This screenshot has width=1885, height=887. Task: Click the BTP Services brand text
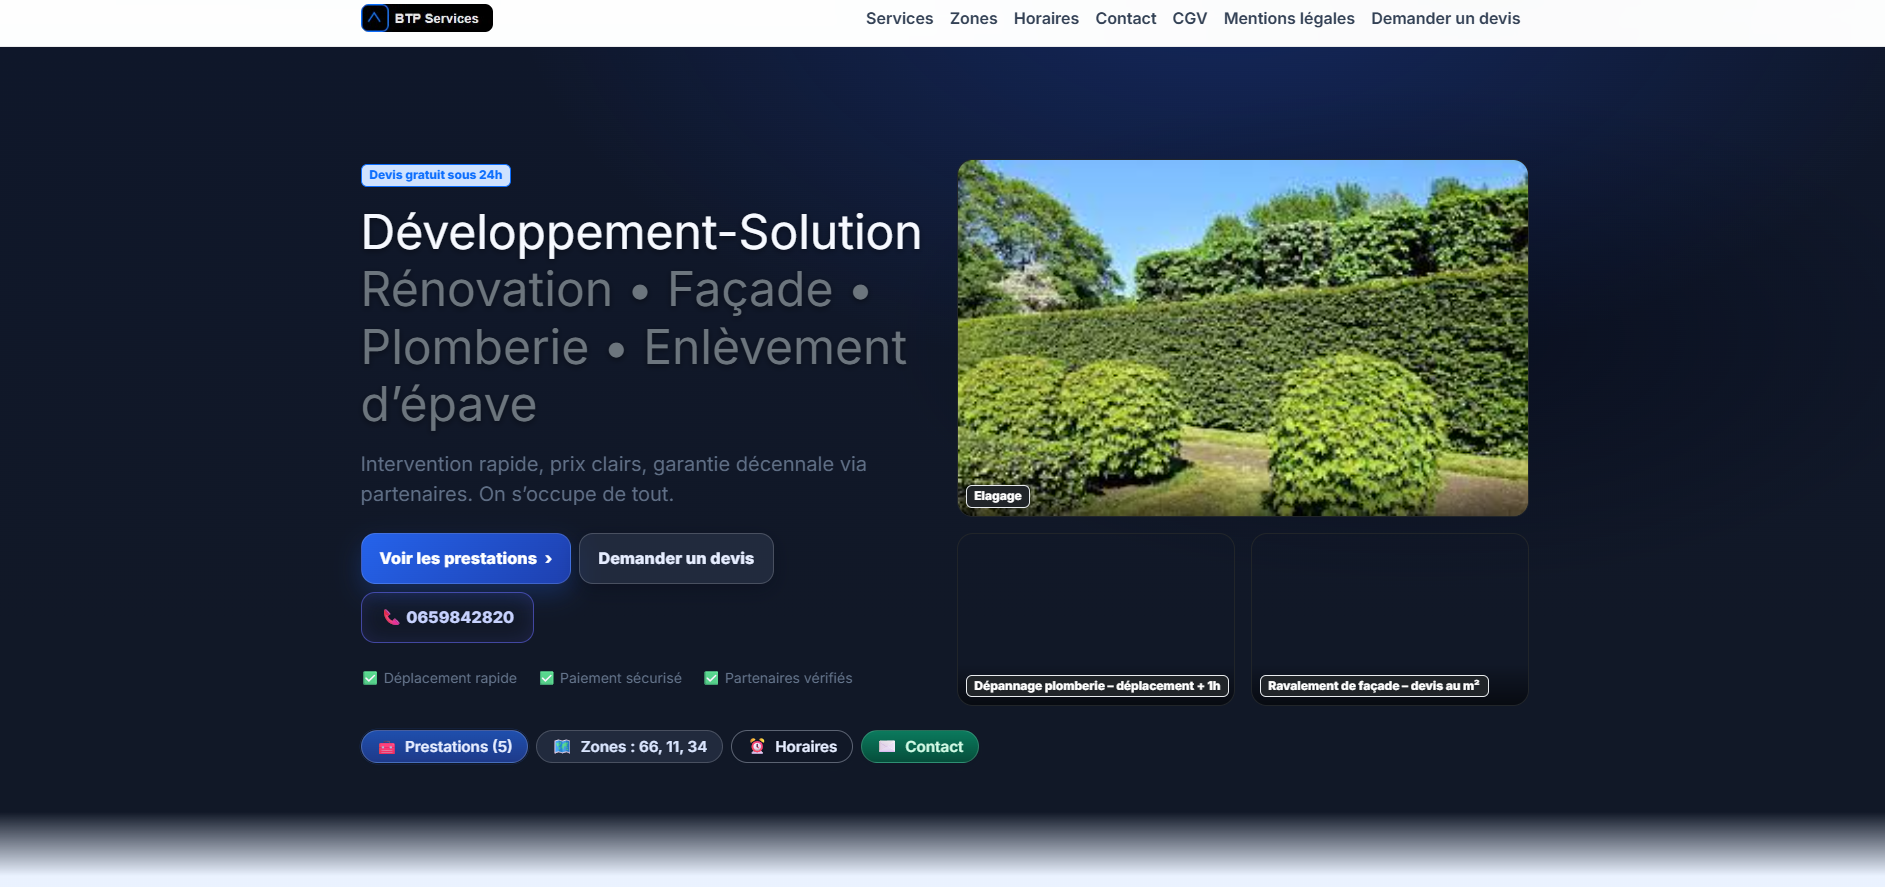tap(437, 18)
